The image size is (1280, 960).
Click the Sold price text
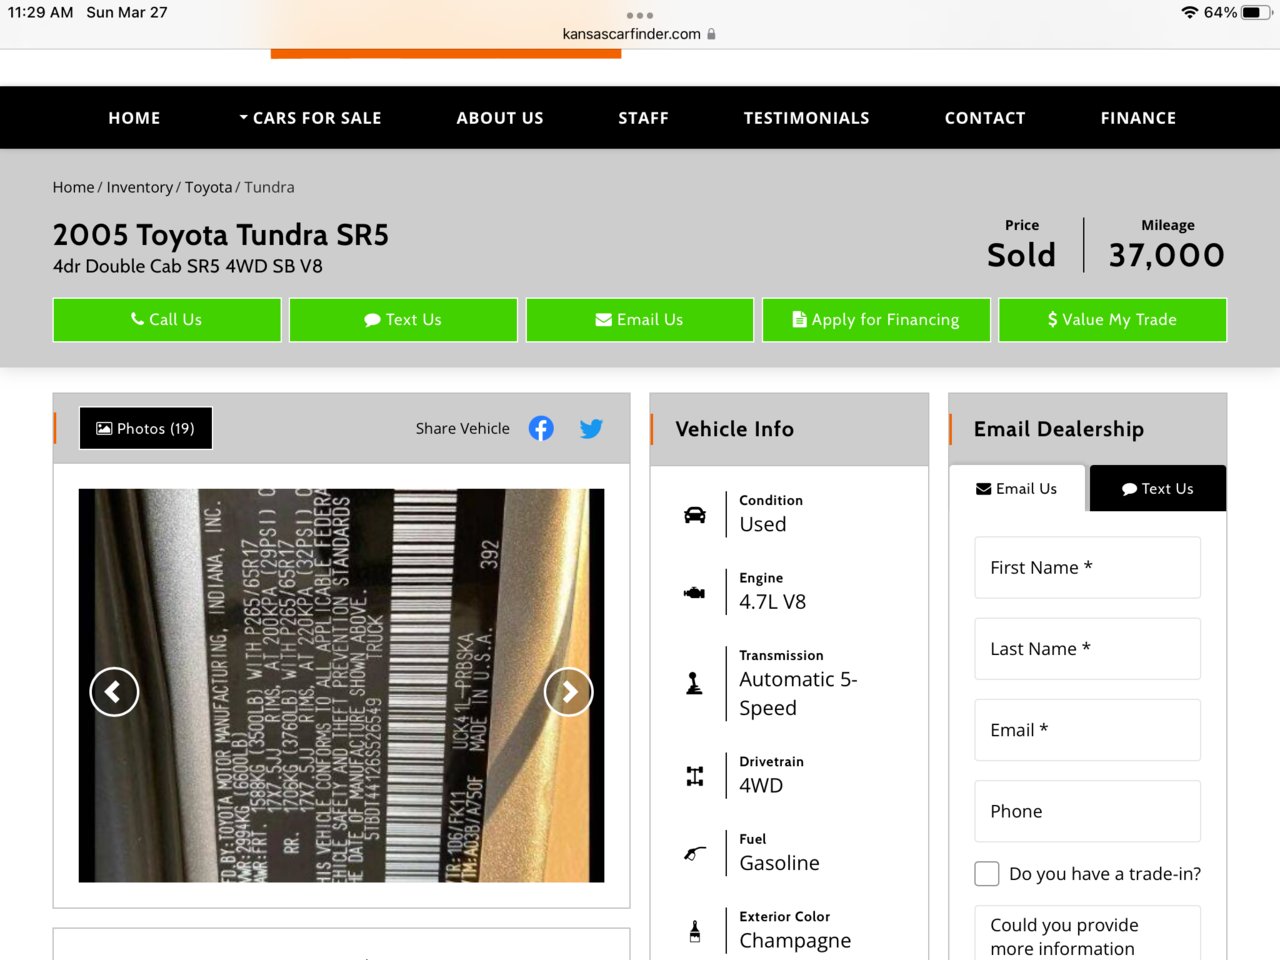click(x=1021, y=255)
